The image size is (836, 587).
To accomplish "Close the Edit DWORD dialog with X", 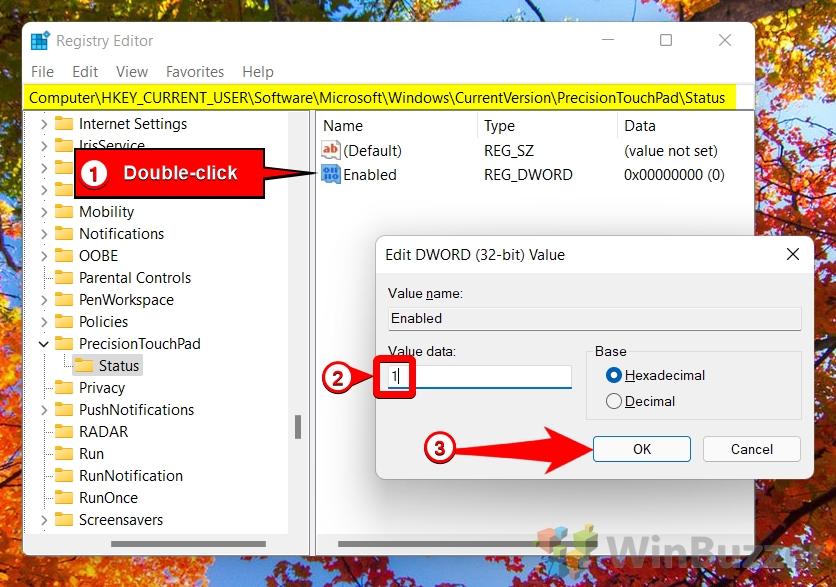I will [x=793, y=254].
